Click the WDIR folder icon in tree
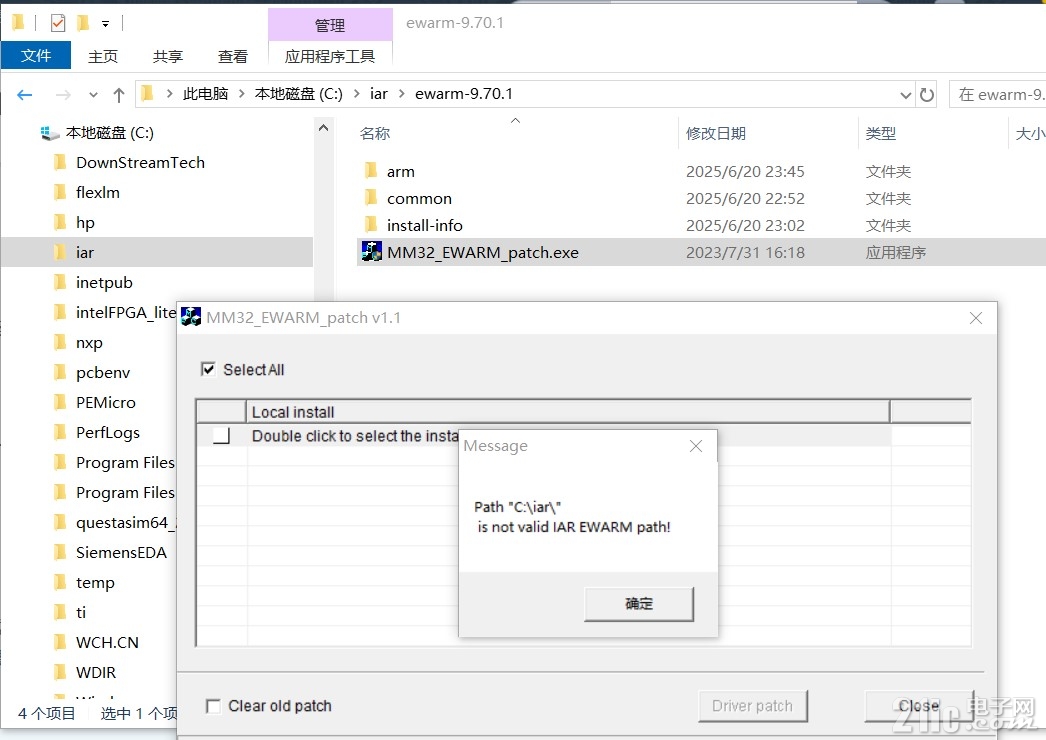The width and height of the screenshot is (1046, 740). point(60,672)
